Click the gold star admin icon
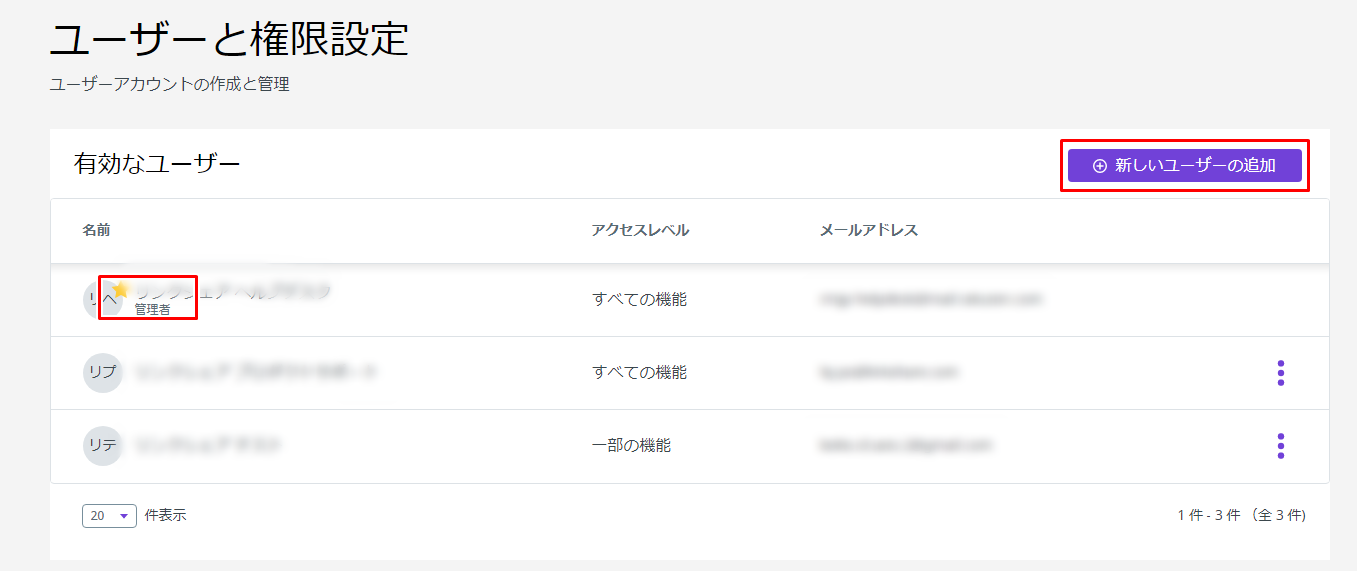Image resolution: width=1357 pixels, height=571 pixels. (x=121, y=290)
